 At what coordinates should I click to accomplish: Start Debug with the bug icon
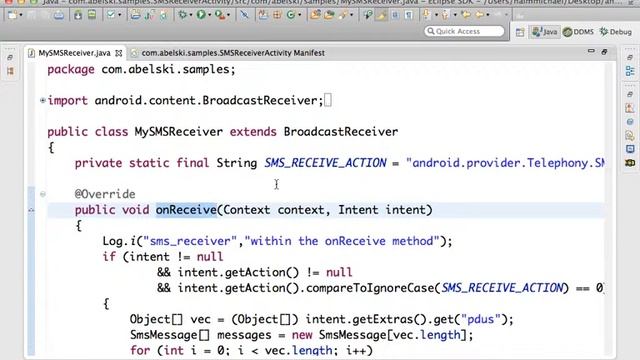click(x=182, y=15)
